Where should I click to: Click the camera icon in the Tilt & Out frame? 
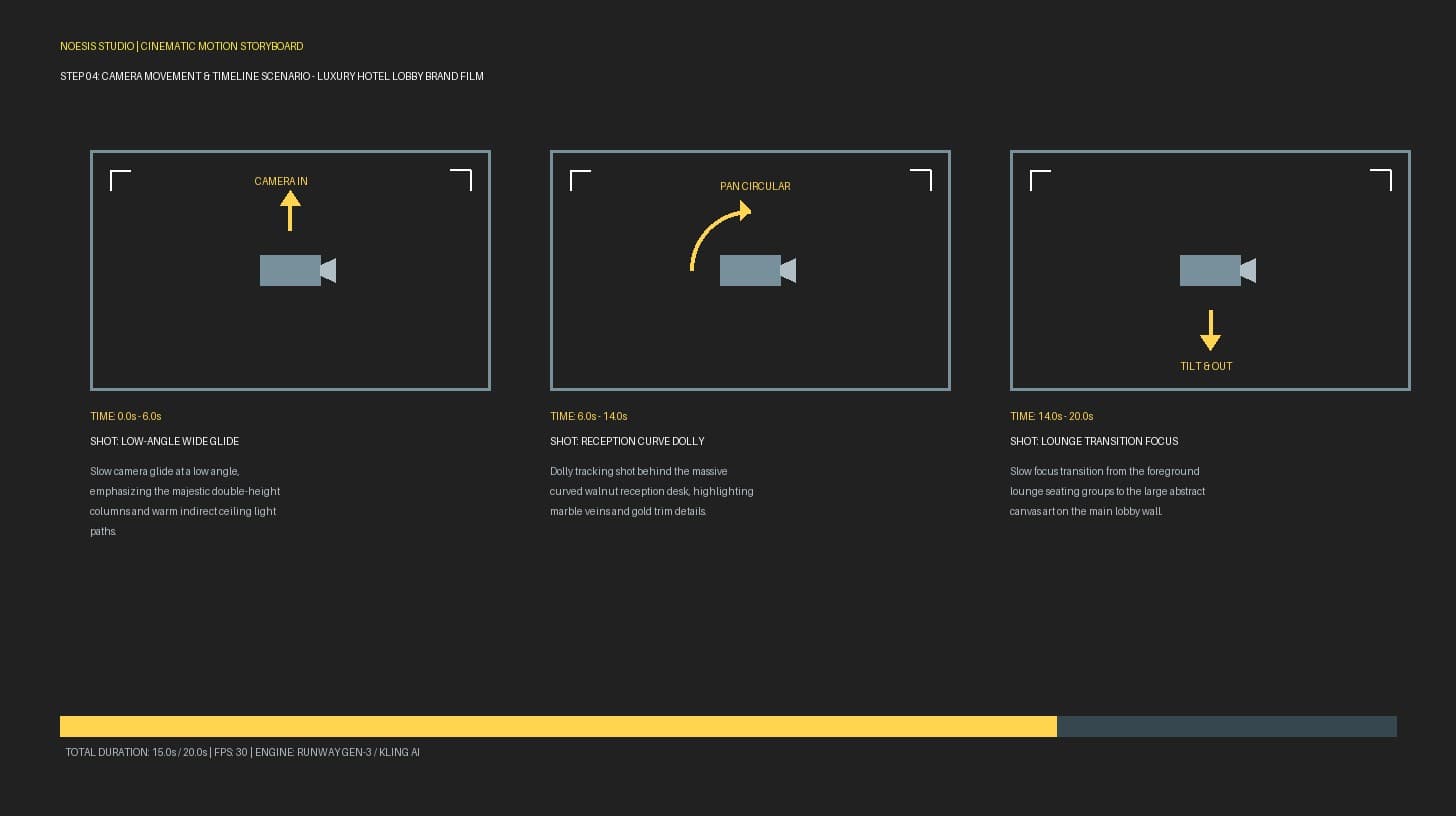click(1218, 270)
